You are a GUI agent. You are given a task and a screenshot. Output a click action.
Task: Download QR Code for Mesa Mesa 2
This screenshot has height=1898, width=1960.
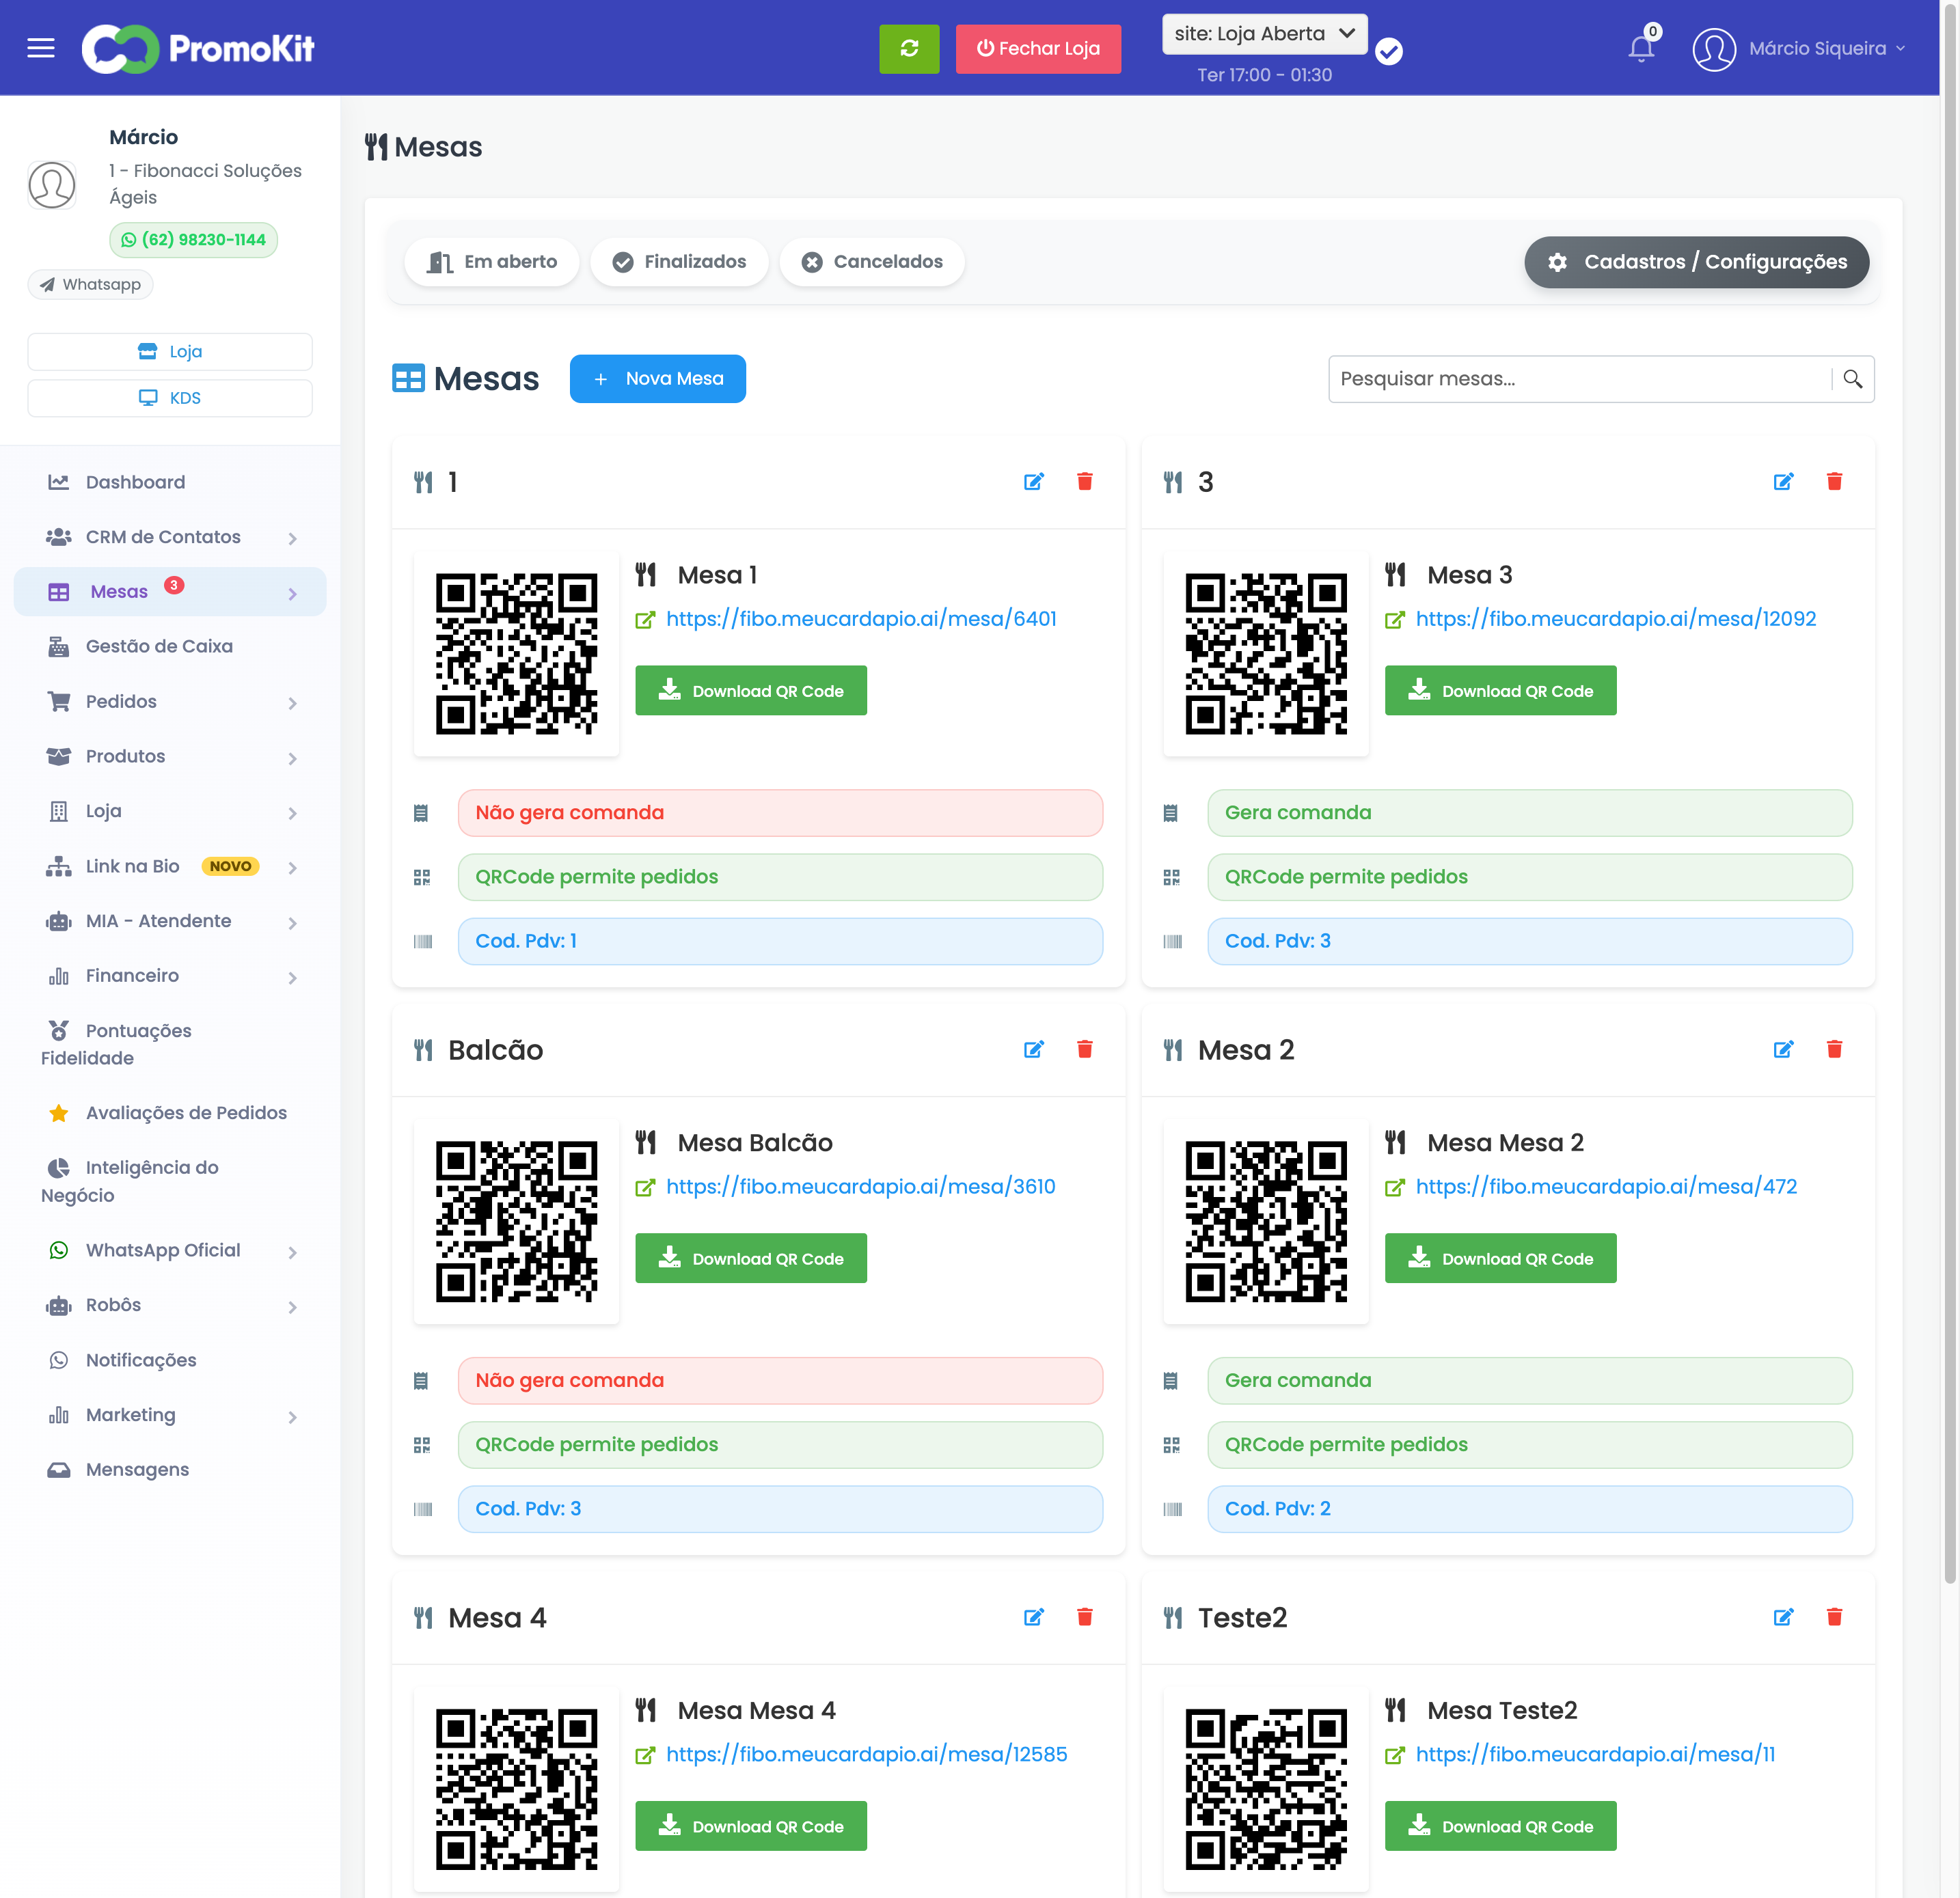(1501, 1259)
